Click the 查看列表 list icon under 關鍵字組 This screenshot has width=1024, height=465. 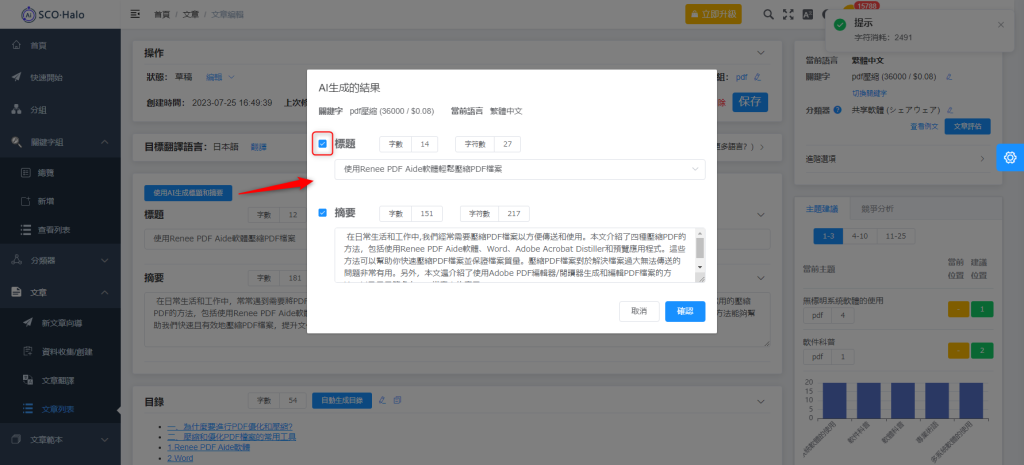click(x=26, y=229)
